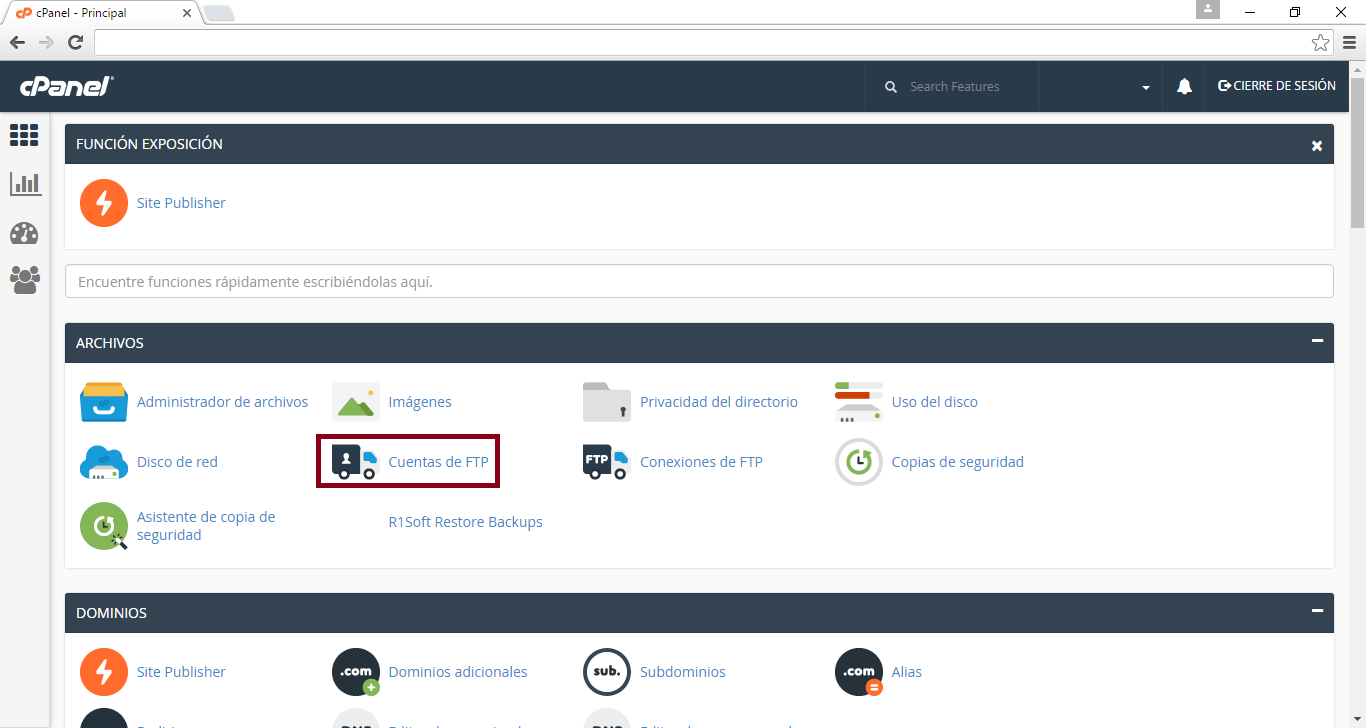Open the Disco de red cloud icon
1366x728 pixels.
[104, 462]
